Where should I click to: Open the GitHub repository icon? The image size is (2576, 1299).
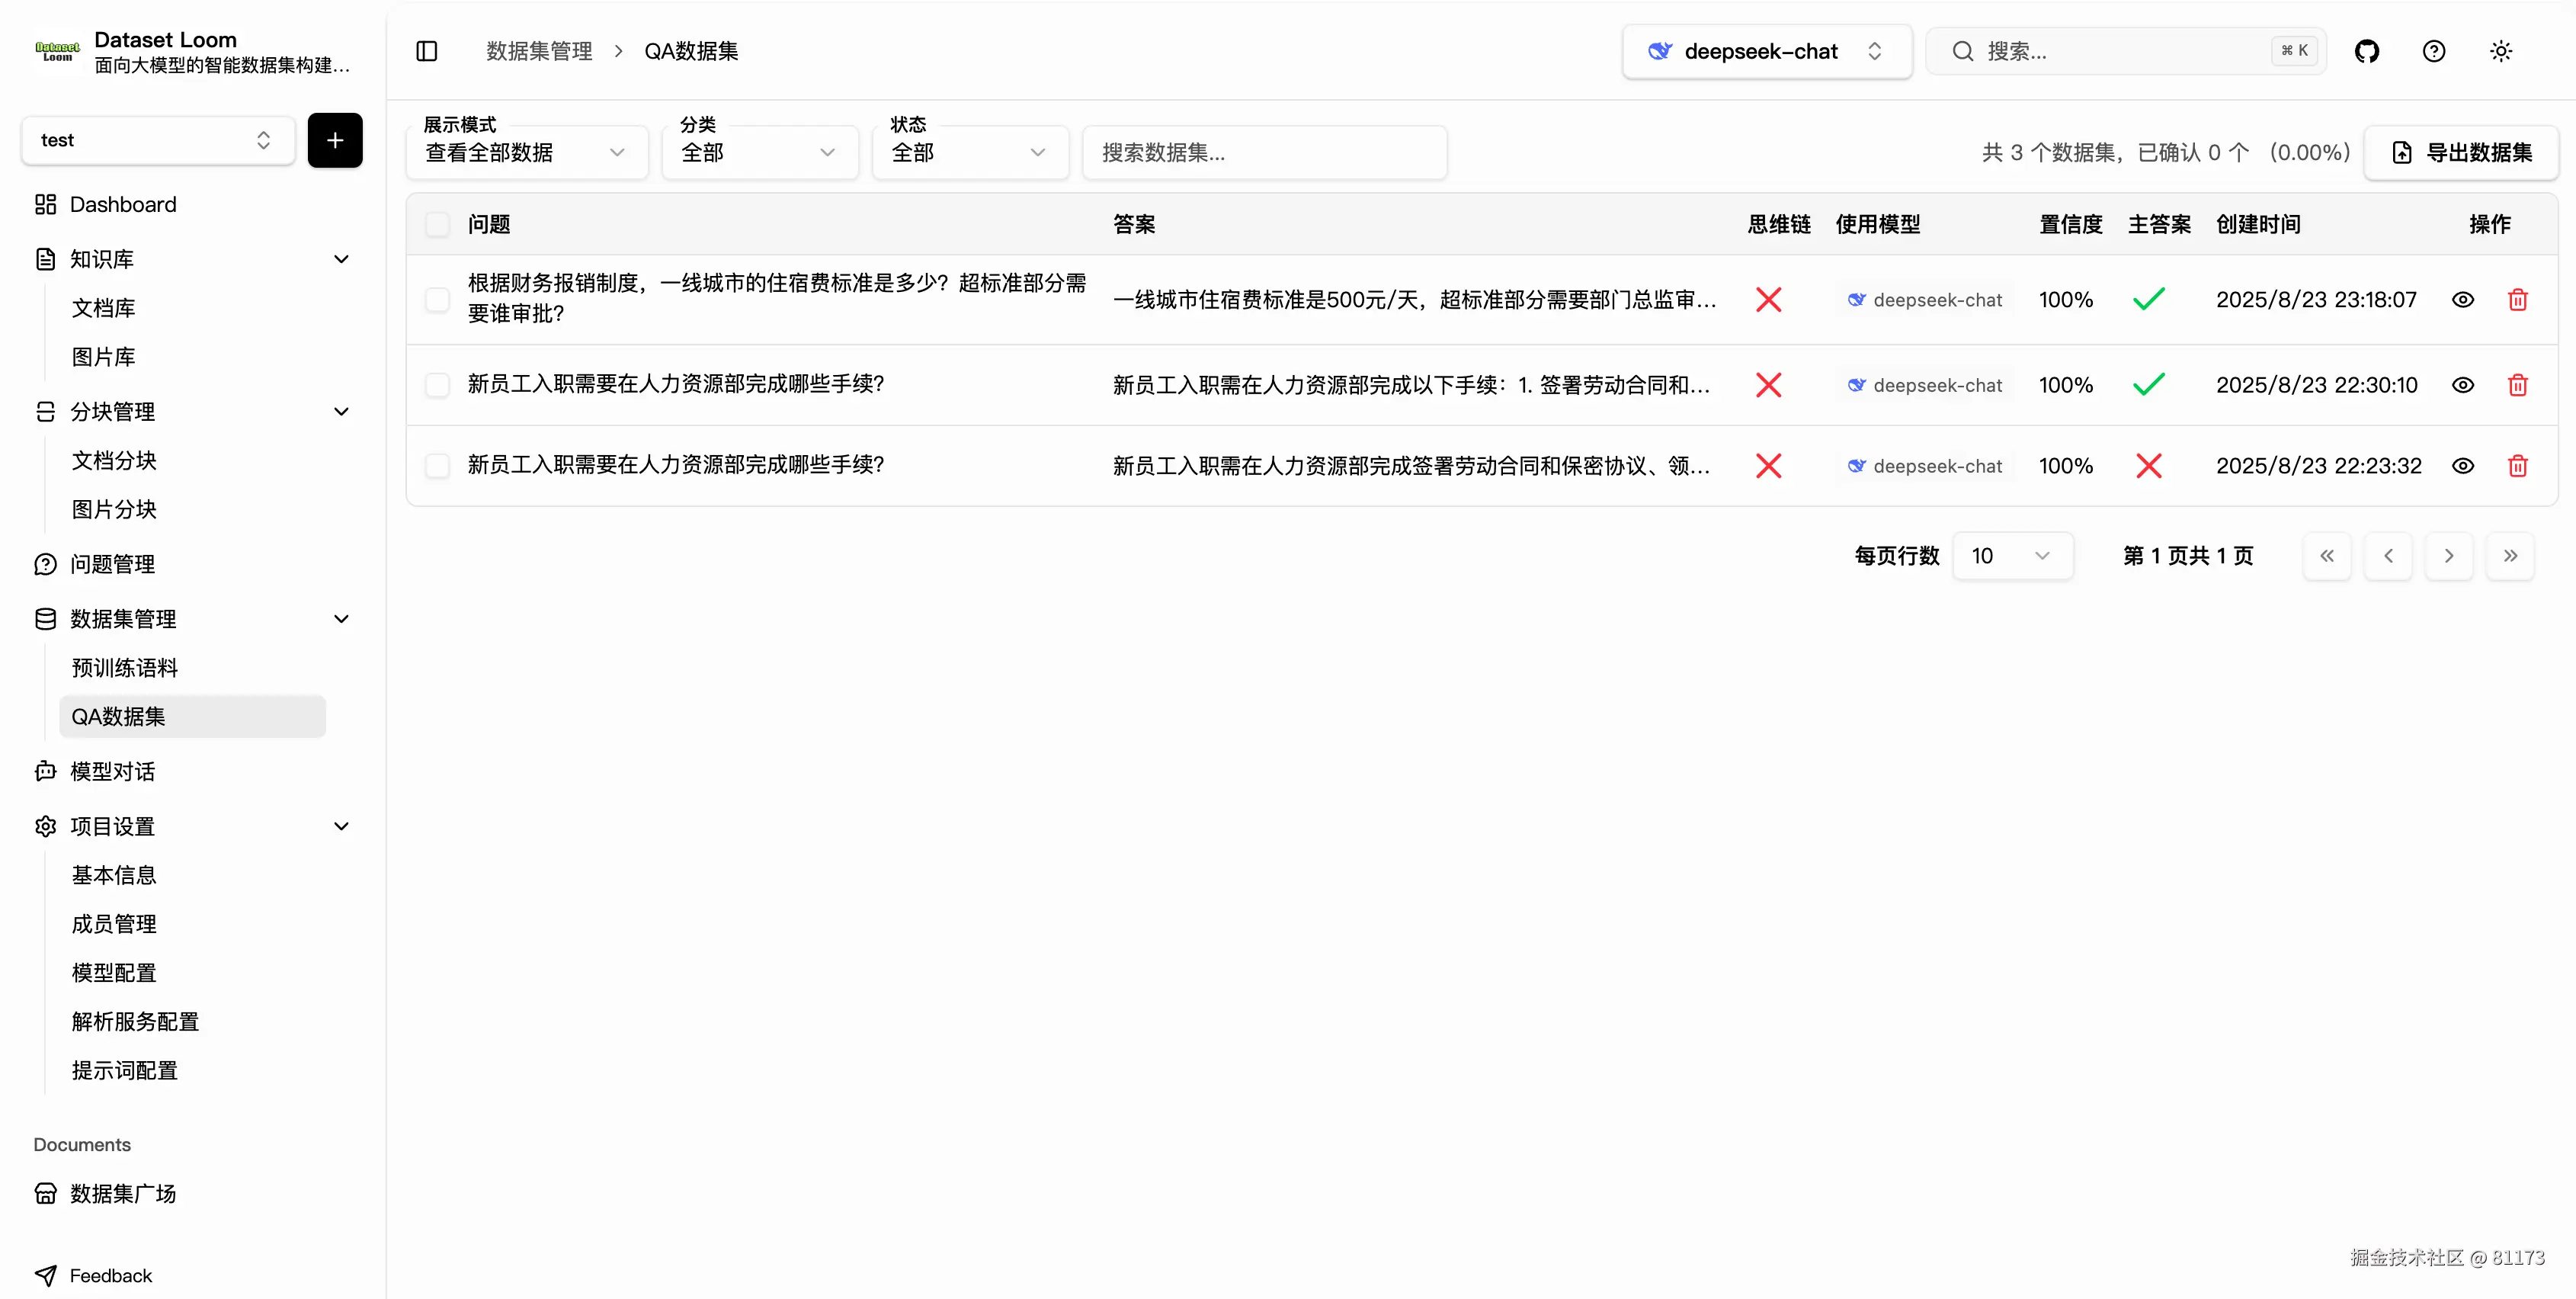point(2367,50)
